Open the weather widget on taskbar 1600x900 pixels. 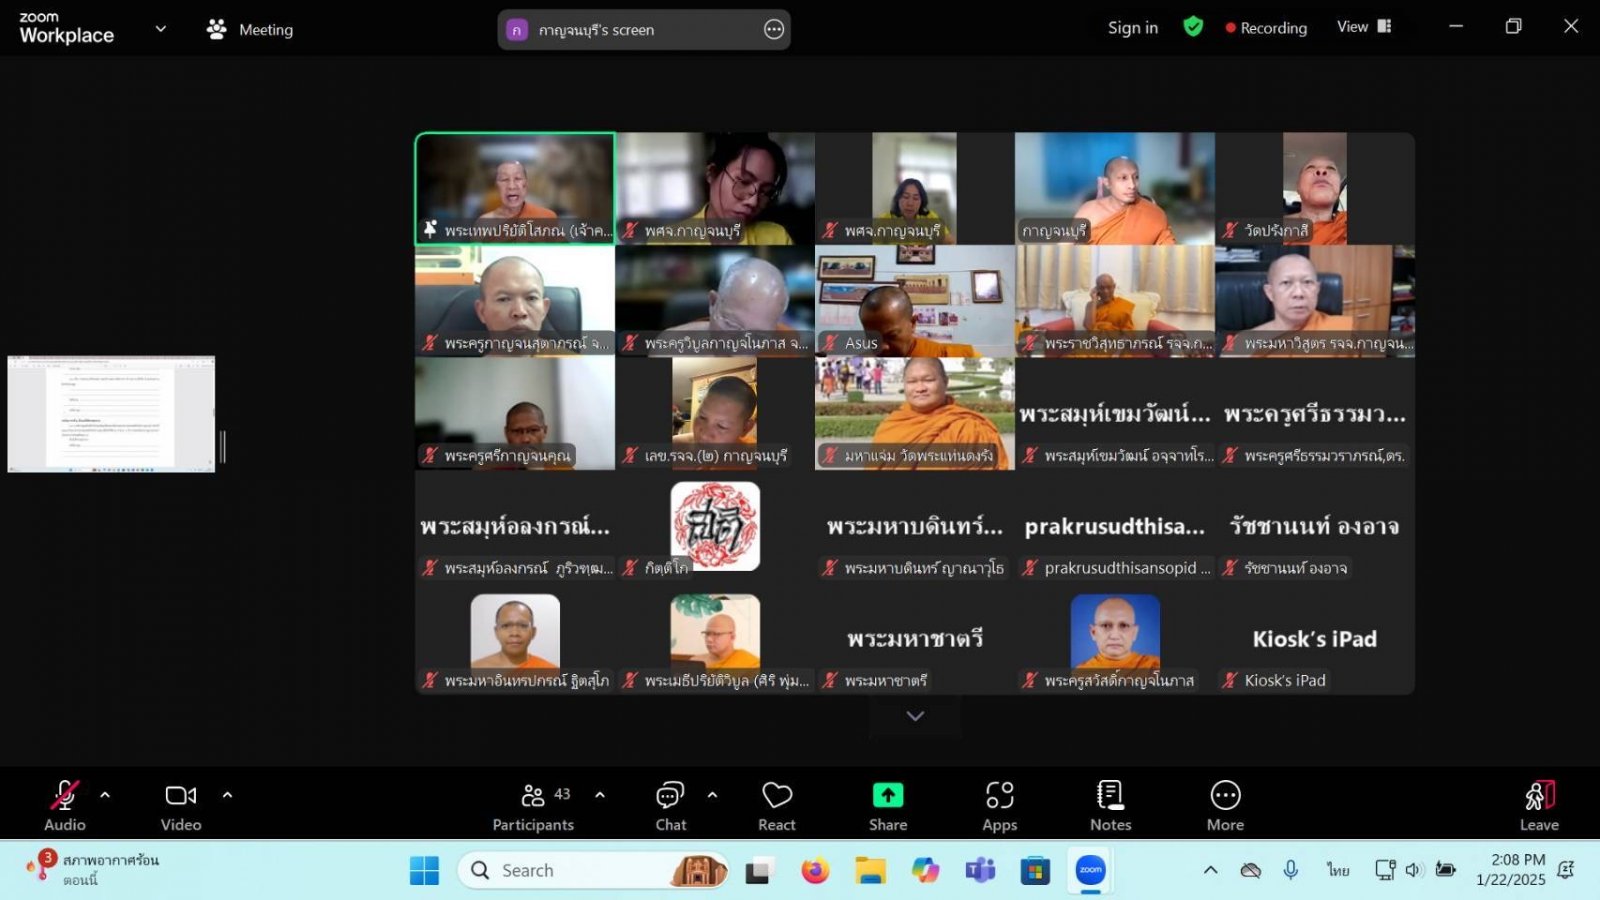coord(93,869)
